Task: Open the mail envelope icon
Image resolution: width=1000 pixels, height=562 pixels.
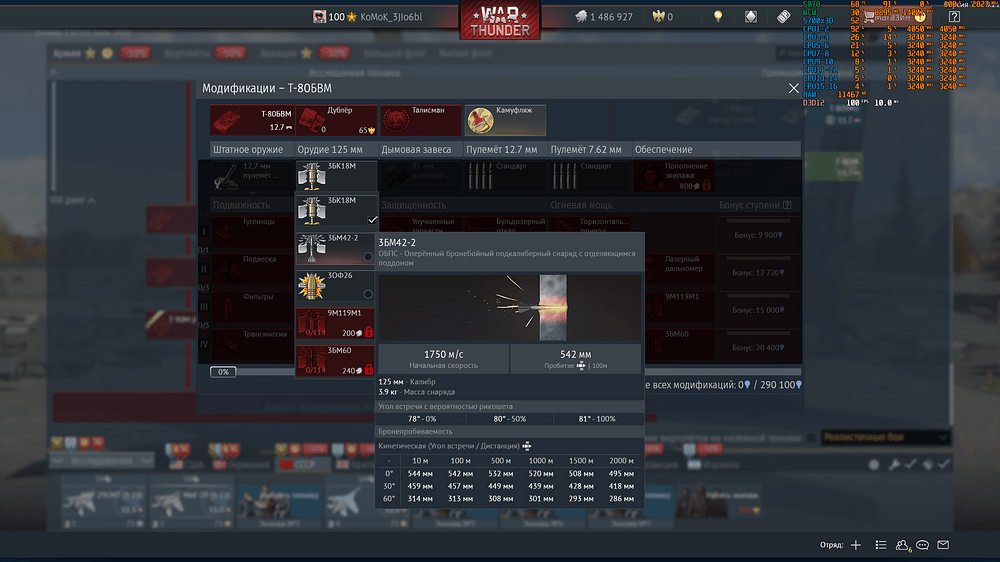Action: 943,545
